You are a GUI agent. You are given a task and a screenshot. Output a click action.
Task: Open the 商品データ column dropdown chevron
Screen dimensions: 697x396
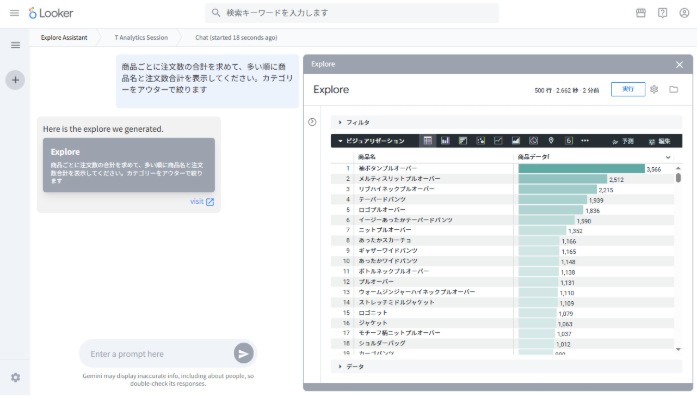[x=668, y=157]
